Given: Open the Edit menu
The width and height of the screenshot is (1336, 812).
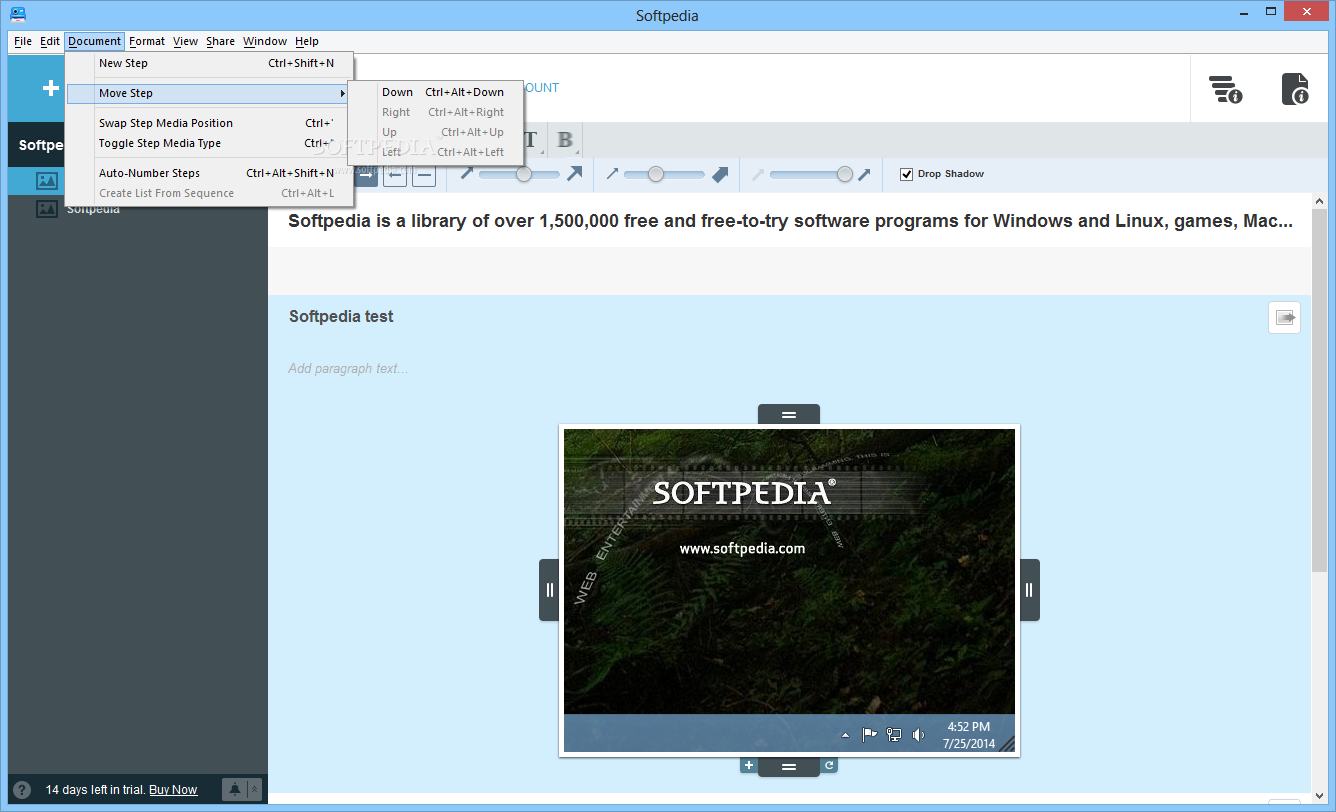Looking at the screenshot, I should [50, 41].
